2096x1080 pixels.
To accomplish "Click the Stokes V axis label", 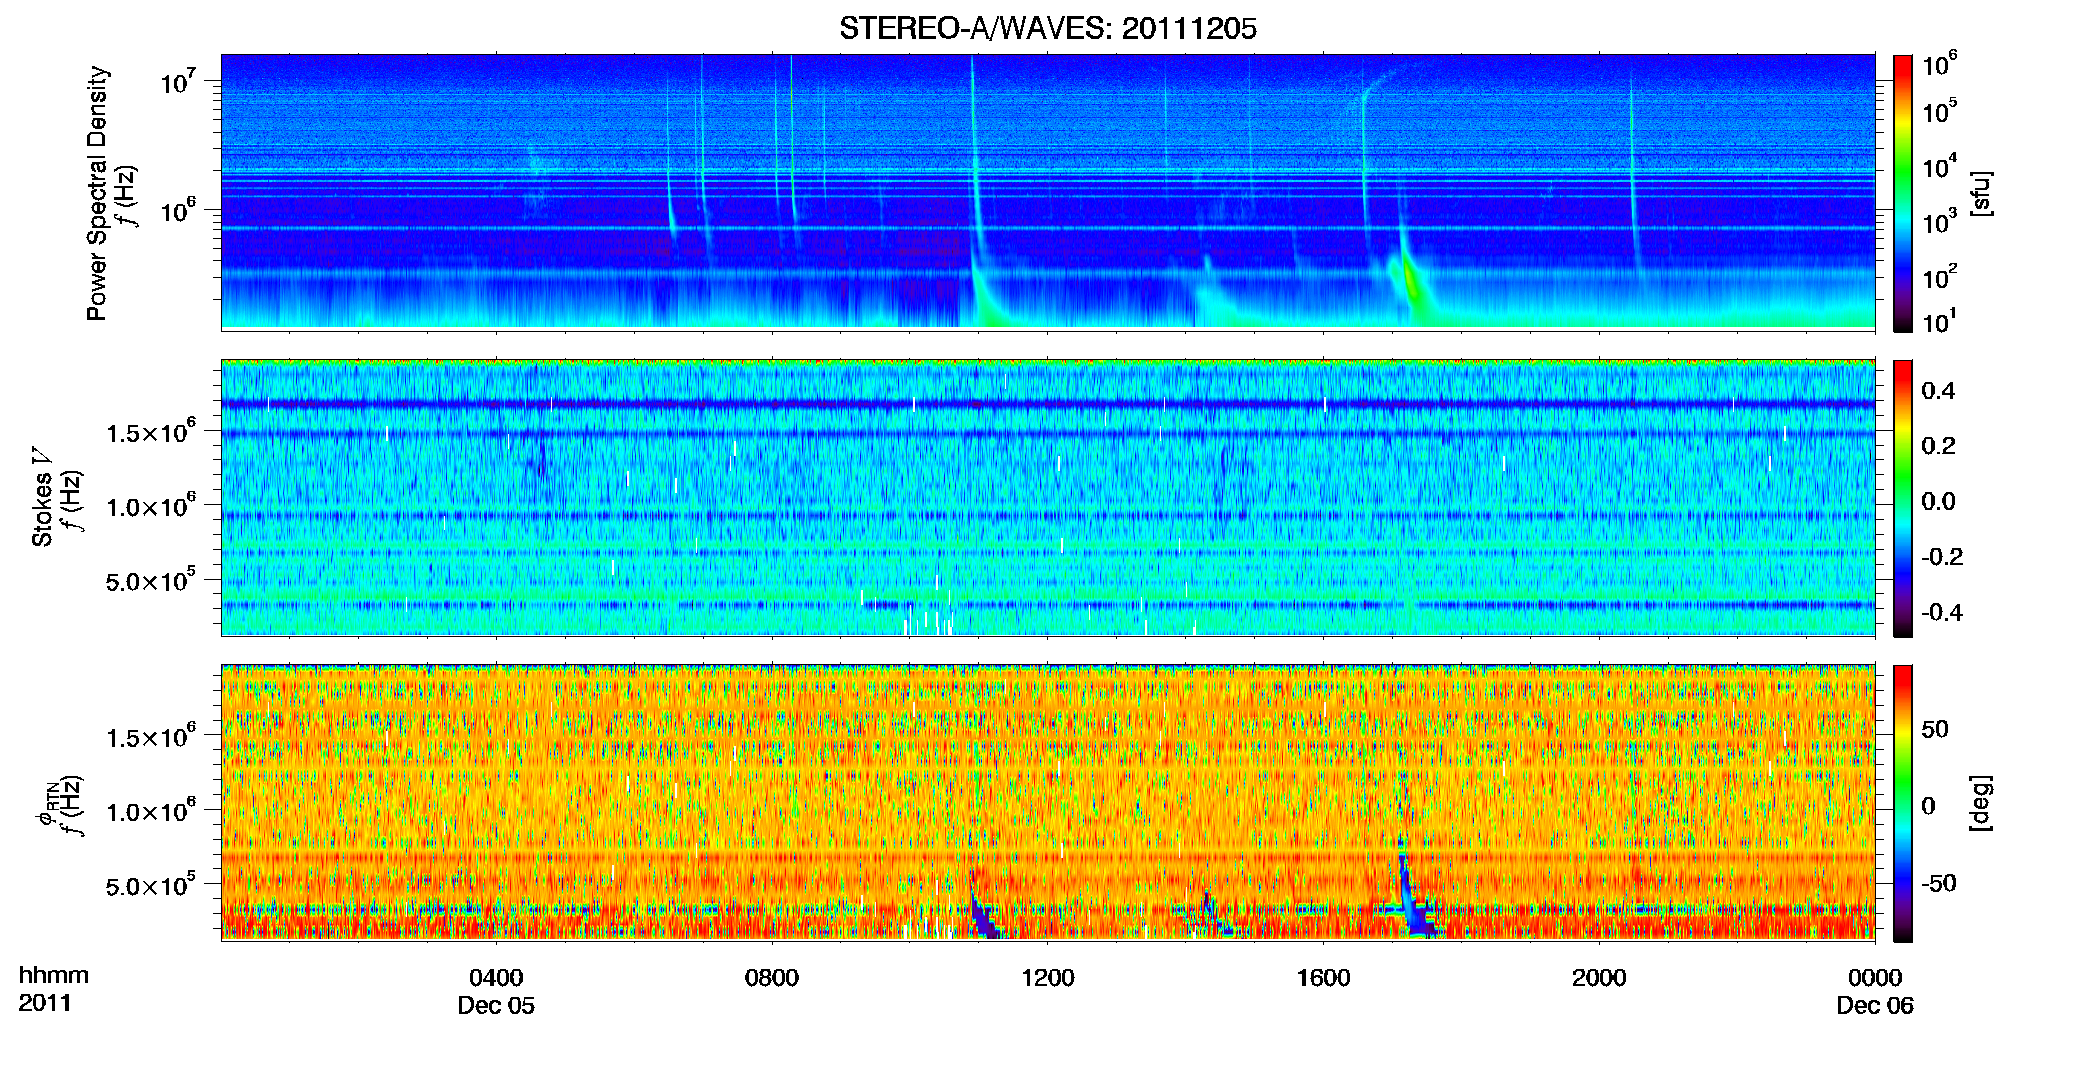I will click(x=42, y=497).
